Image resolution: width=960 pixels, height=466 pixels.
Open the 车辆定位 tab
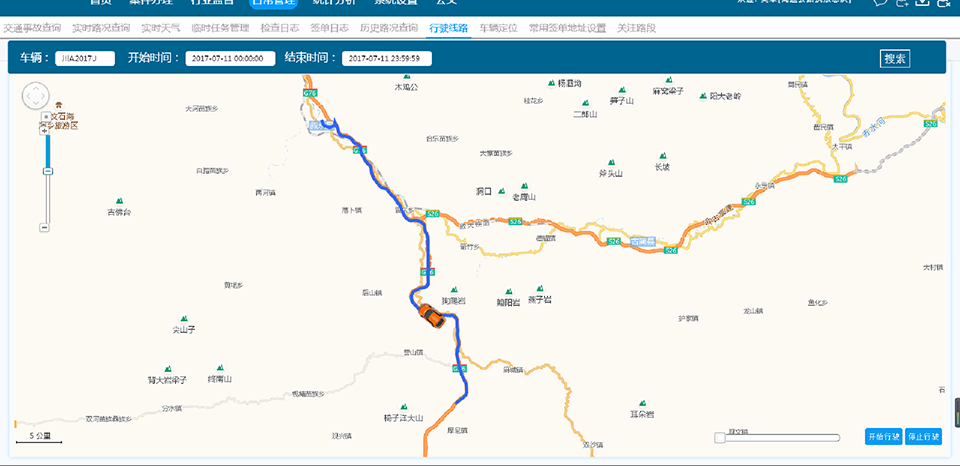pyautogui.click(x=498, y=28)
